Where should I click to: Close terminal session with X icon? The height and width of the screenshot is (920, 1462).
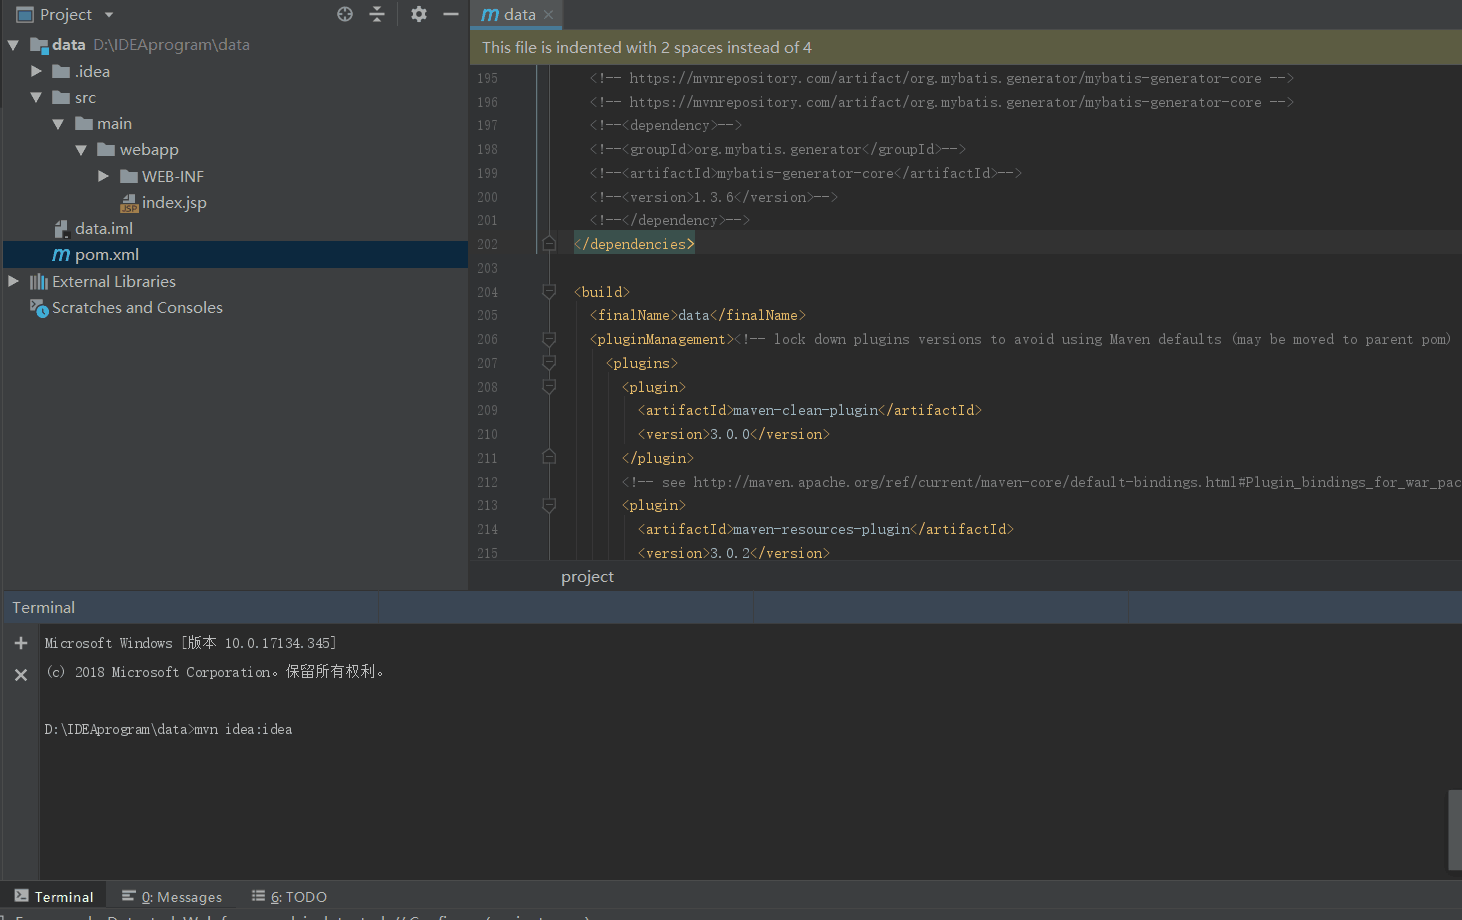21,675
